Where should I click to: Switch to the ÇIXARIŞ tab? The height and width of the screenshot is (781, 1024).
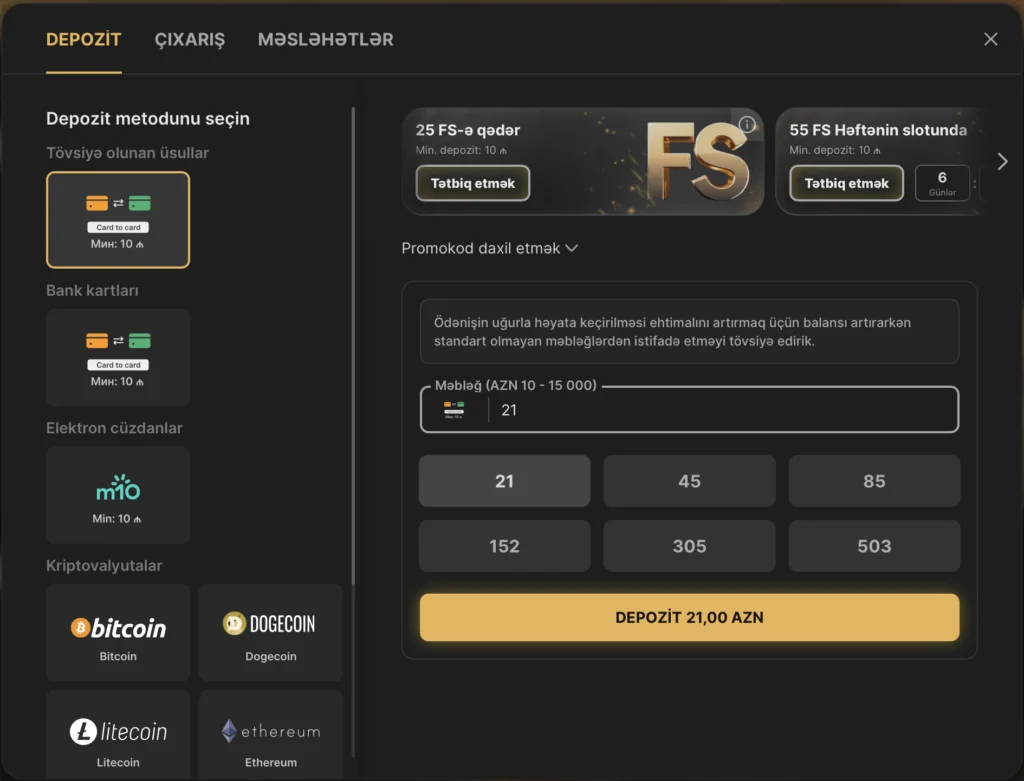click(189, 39)
